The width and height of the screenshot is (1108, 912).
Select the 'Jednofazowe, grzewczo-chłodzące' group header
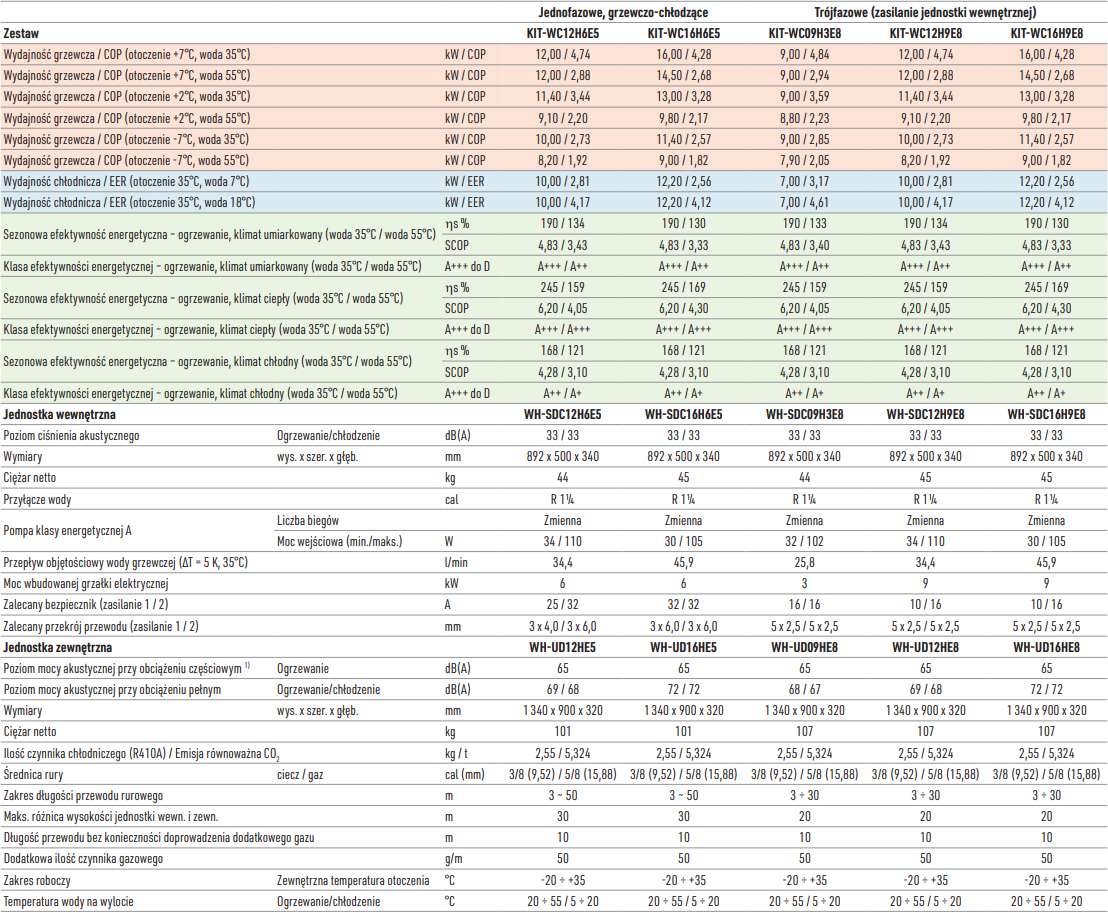pos(623,12)
